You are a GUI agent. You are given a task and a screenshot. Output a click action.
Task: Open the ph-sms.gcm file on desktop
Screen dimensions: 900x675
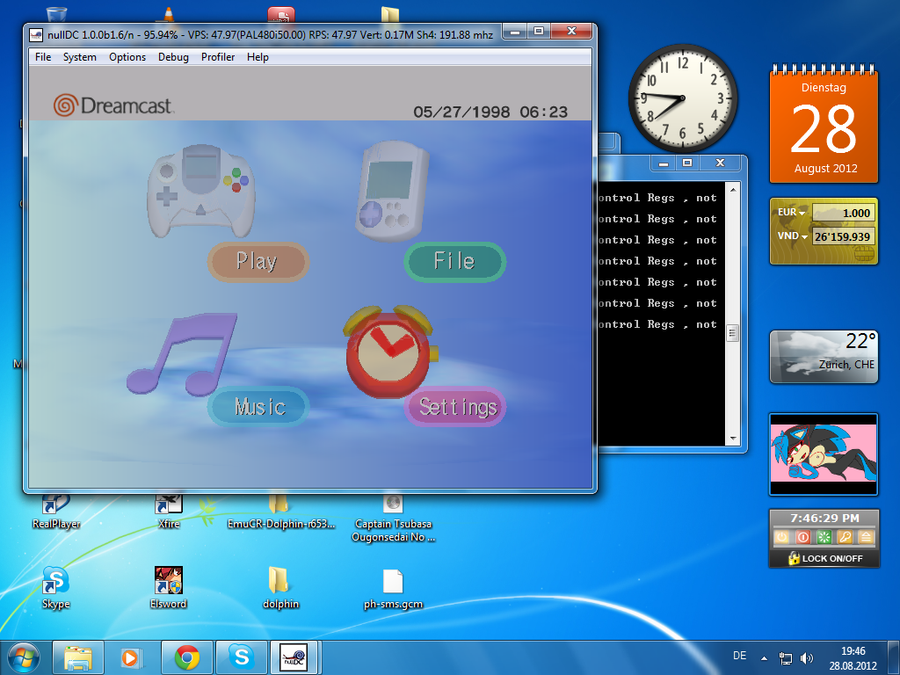point(393,587)
